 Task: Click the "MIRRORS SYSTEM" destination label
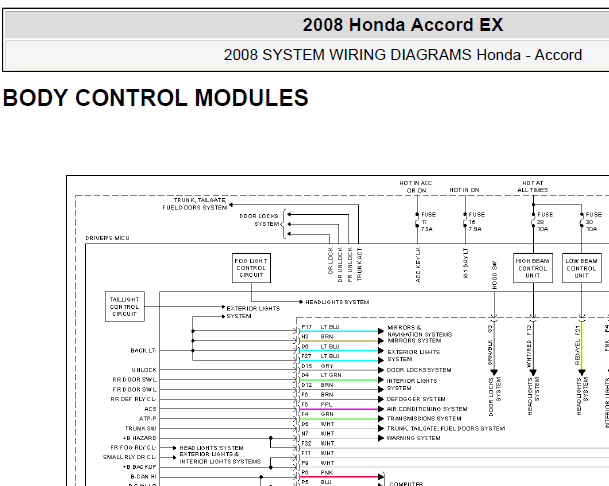coord(414,341)
